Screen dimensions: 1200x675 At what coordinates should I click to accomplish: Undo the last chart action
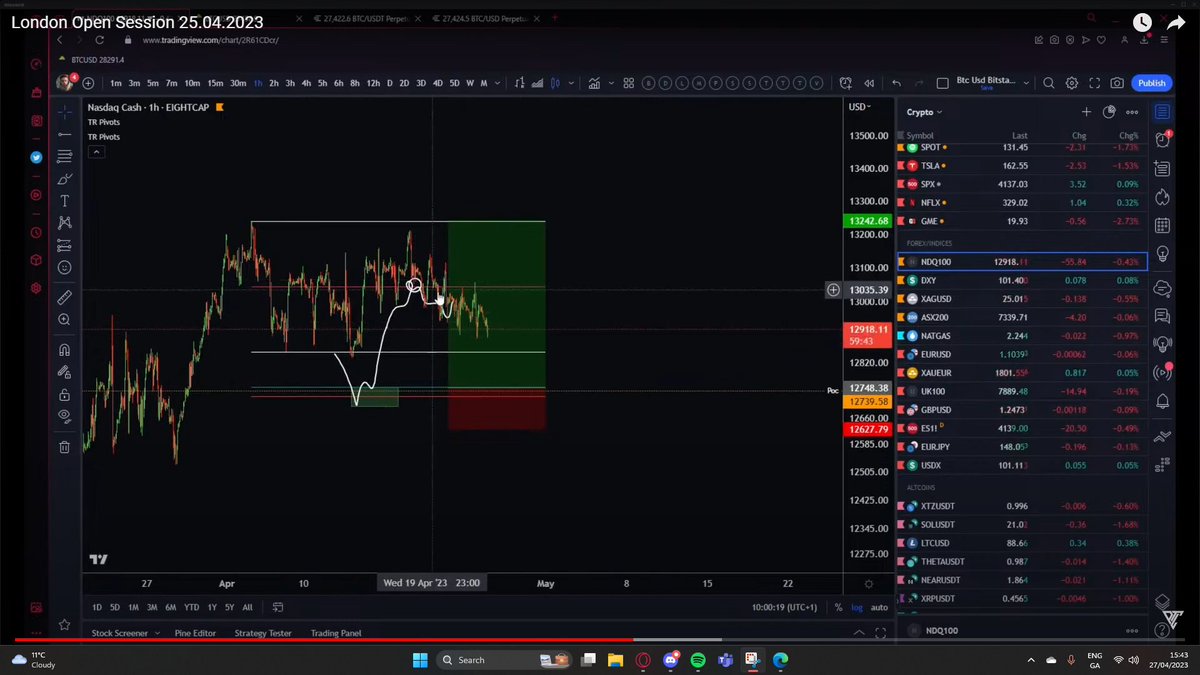[x=896, y=83]
